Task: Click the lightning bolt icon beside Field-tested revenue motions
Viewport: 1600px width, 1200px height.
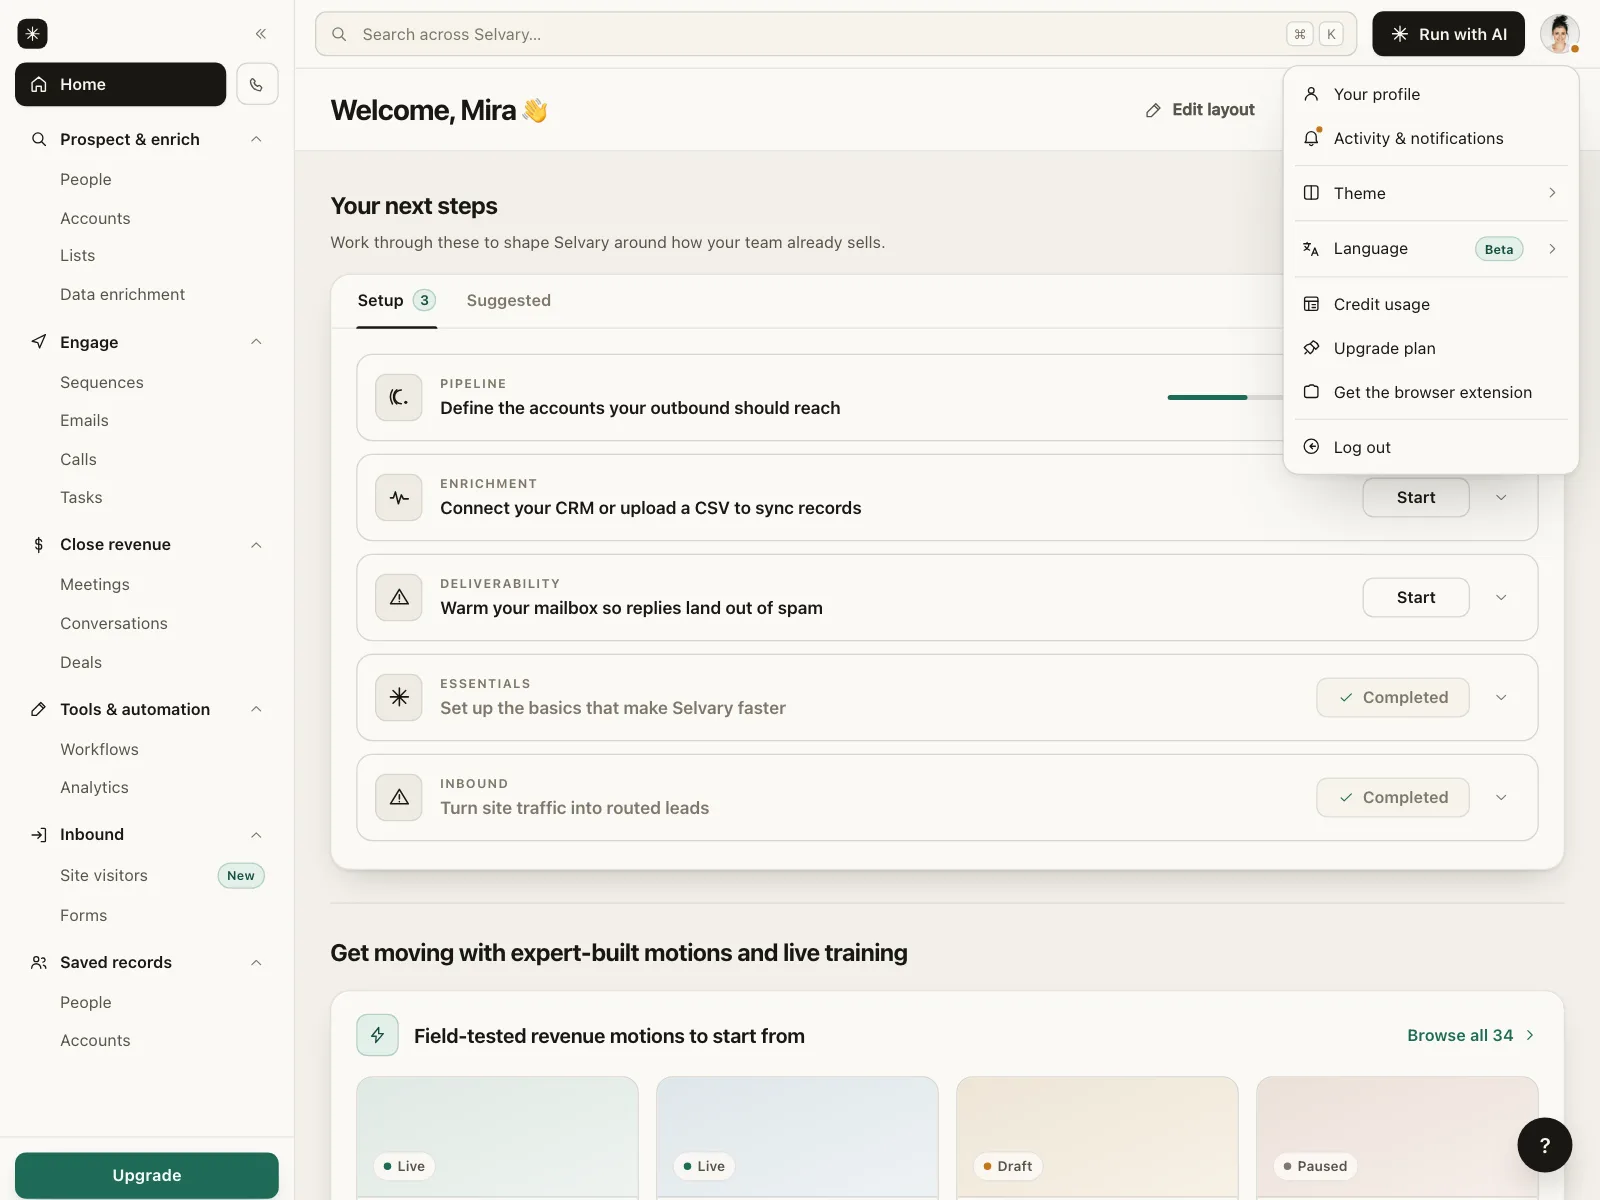Action: [x=378, y=1035]
